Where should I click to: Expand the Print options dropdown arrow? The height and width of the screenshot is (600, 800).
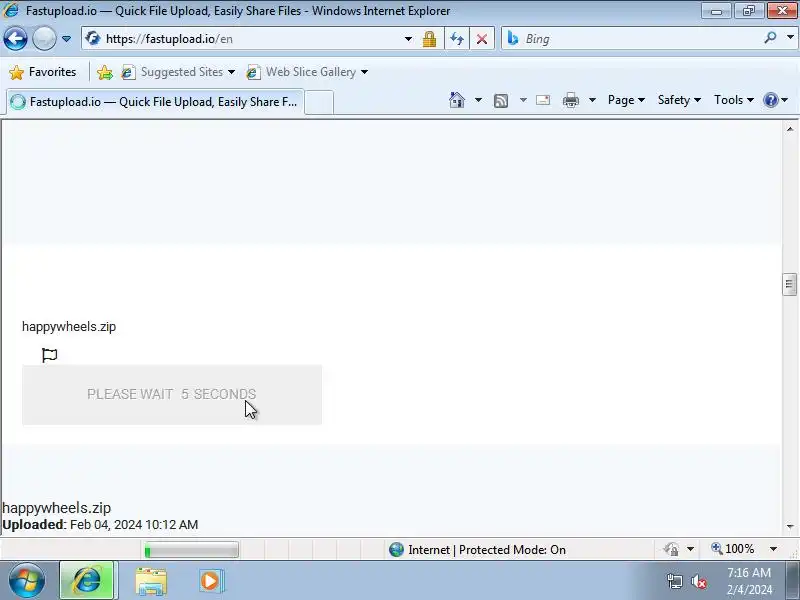click(592, 100)
